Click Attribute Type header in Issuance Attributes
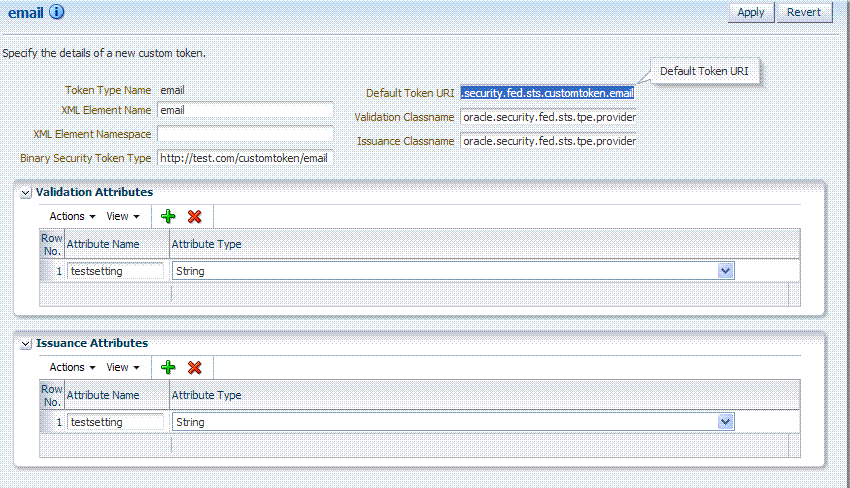Screen dimensions: 850x488 (485, 395)
